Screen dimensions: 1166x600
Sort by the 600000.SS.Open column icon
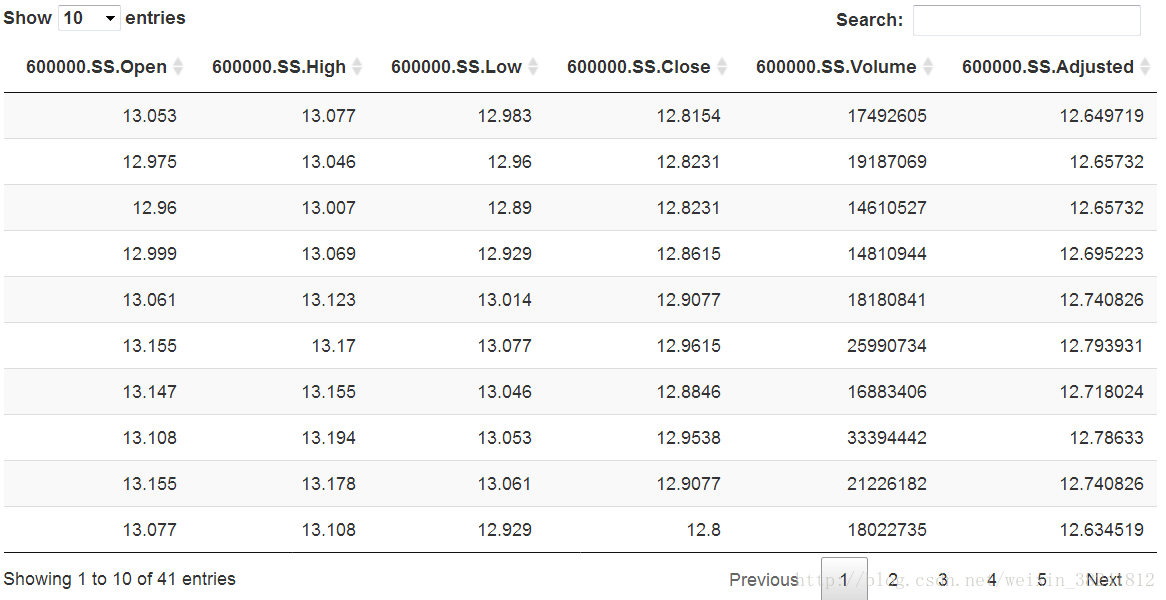(178, 67)
